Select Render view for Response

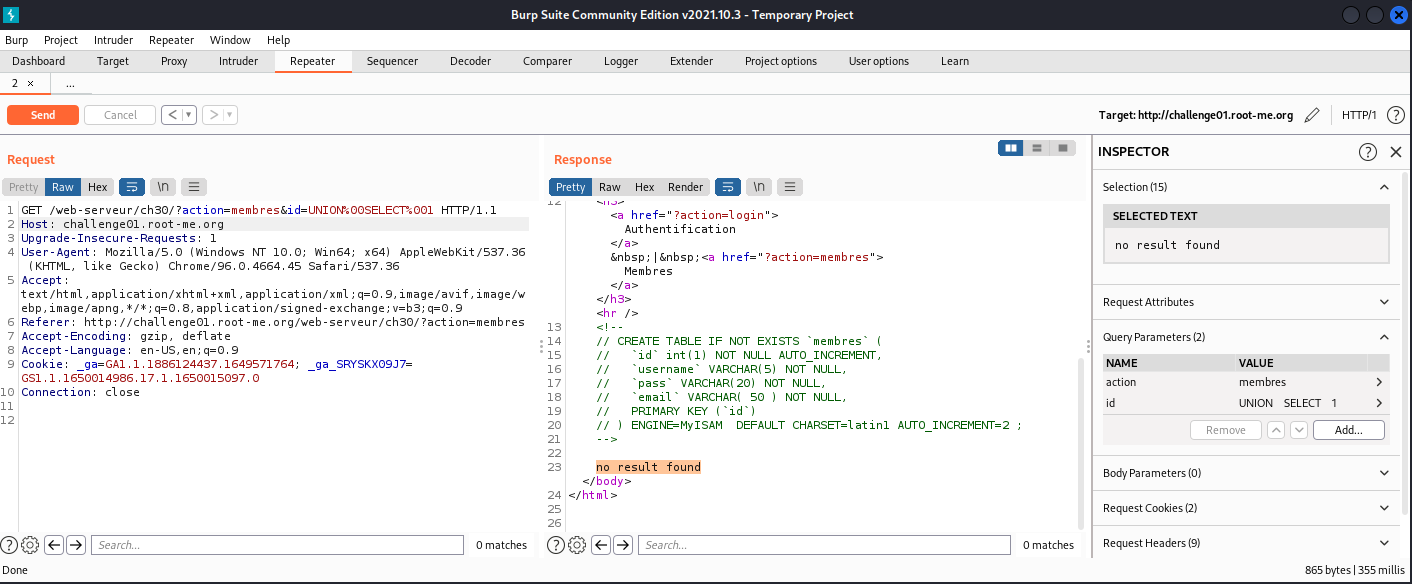(686, 187)
